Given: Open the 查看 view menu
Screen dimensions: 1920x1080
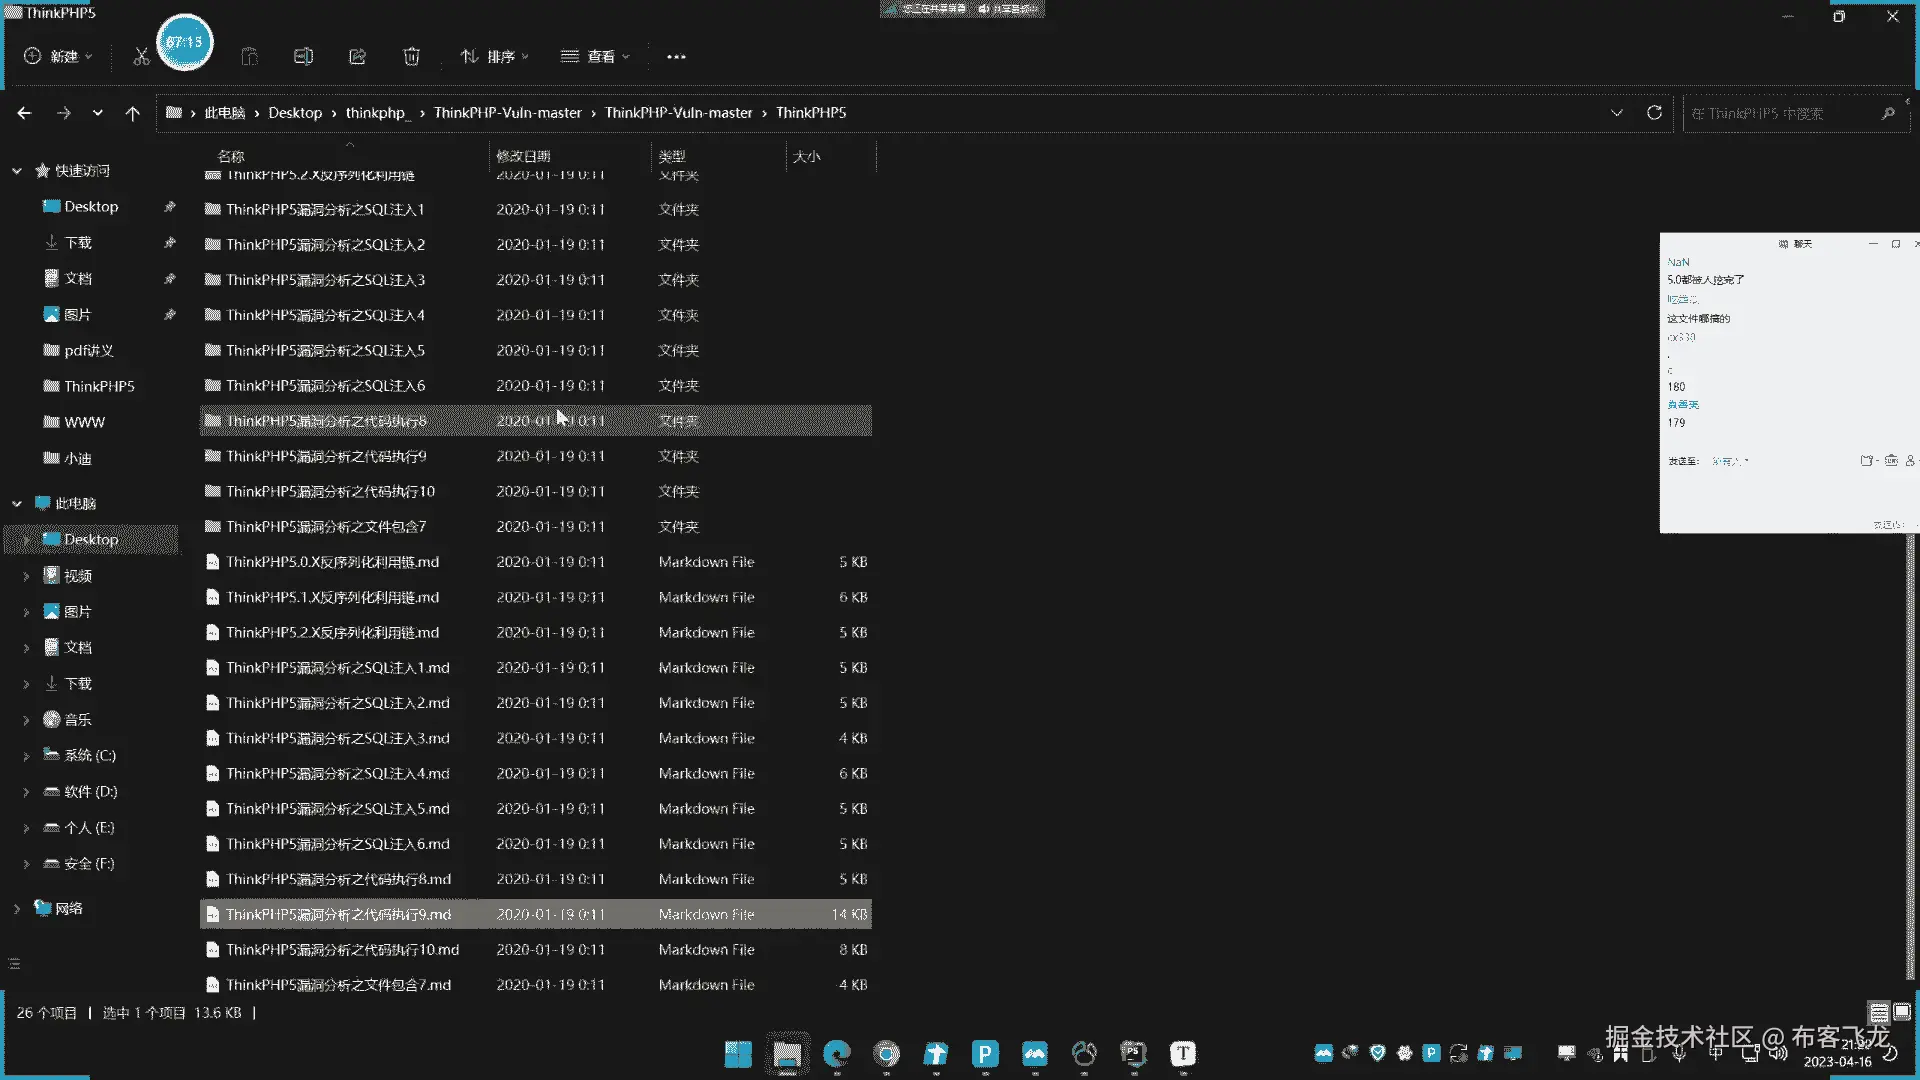Looking at the screenshot, I should tap(595, 57).
